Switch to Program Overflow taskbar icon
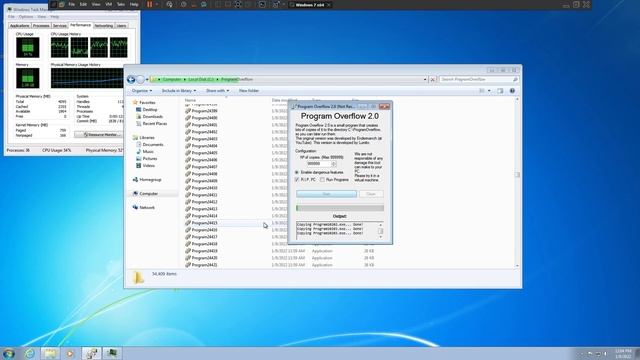 [x=91, y=353]
